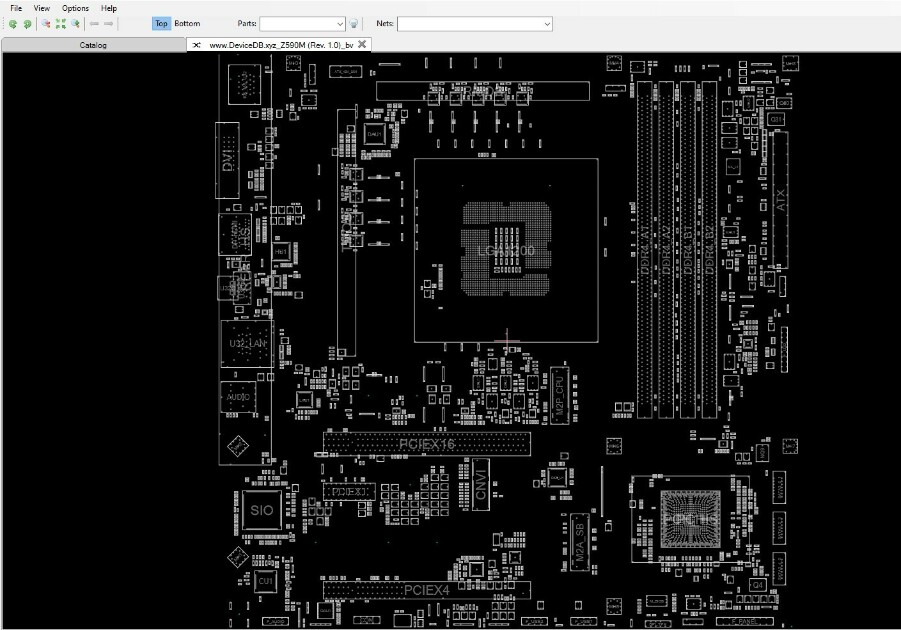901x630 pixels.
Task: Click the lightbulb highlight icon beside Parts
Action: pos(354,24)
